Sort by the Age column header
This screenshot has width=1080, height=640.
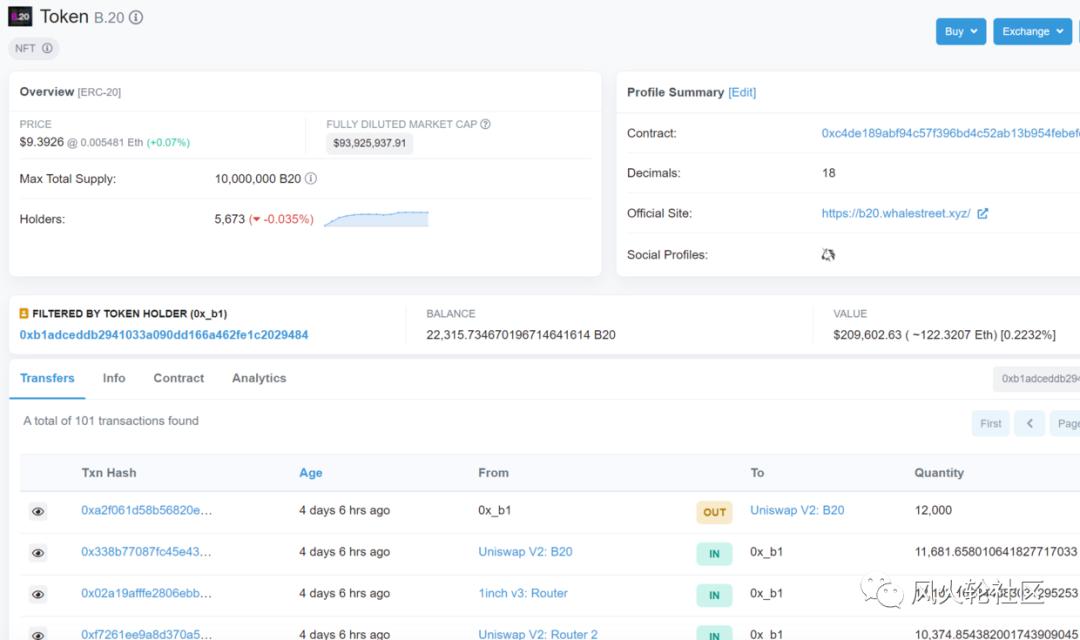coord(311,473)
